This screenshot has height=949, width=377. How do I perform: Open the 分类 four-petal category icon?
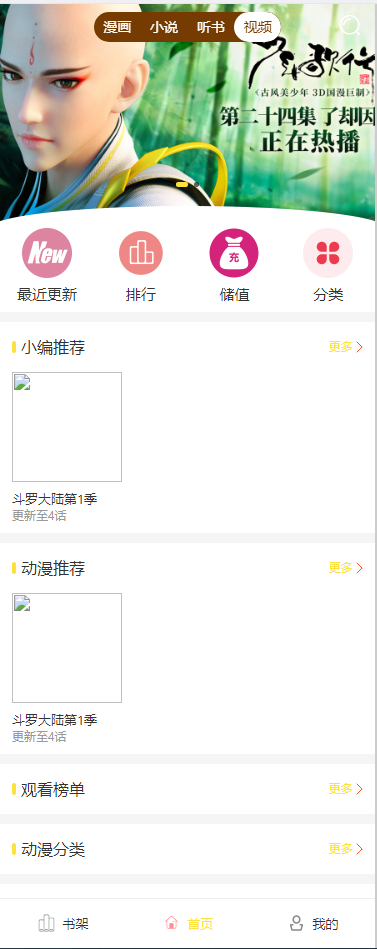click(328, 253)
